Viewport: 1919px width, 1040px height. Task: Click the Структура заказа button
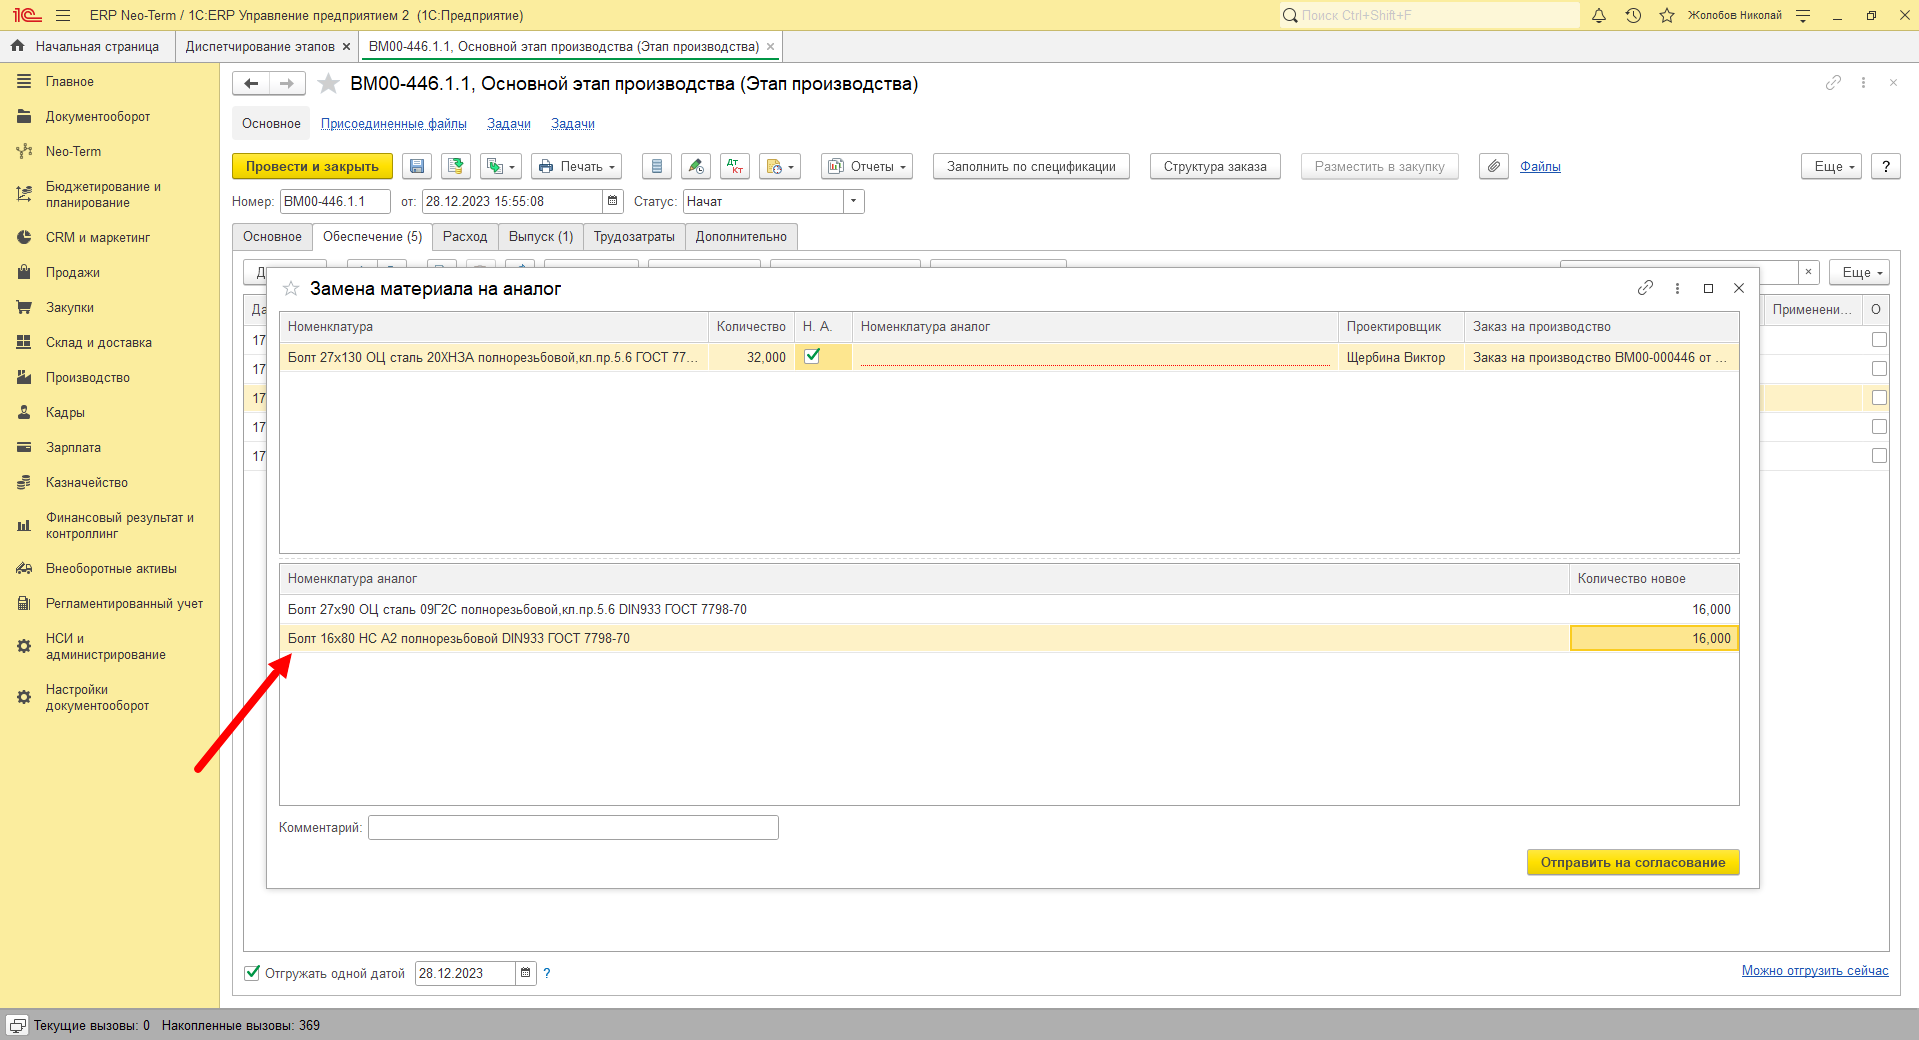[x=1215, y=166]
